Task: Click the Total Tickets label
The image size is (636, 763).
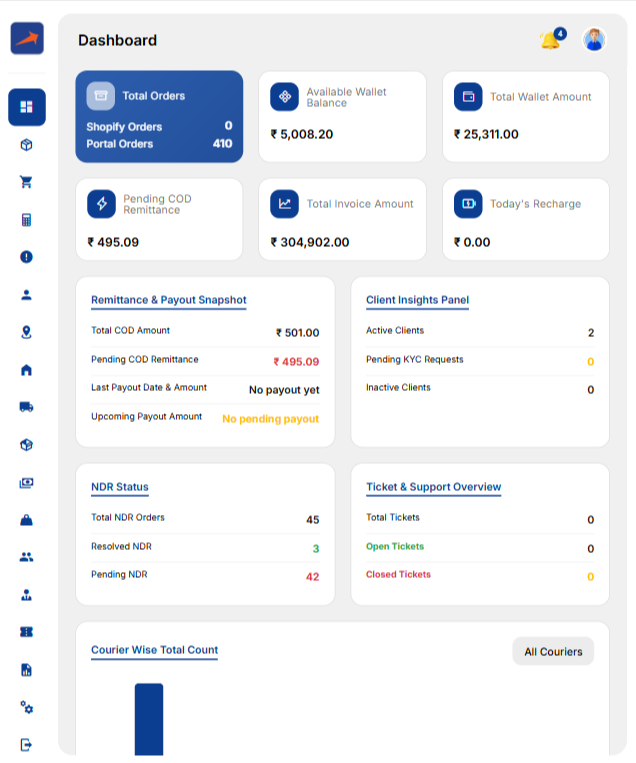Action: click(393, 517)
